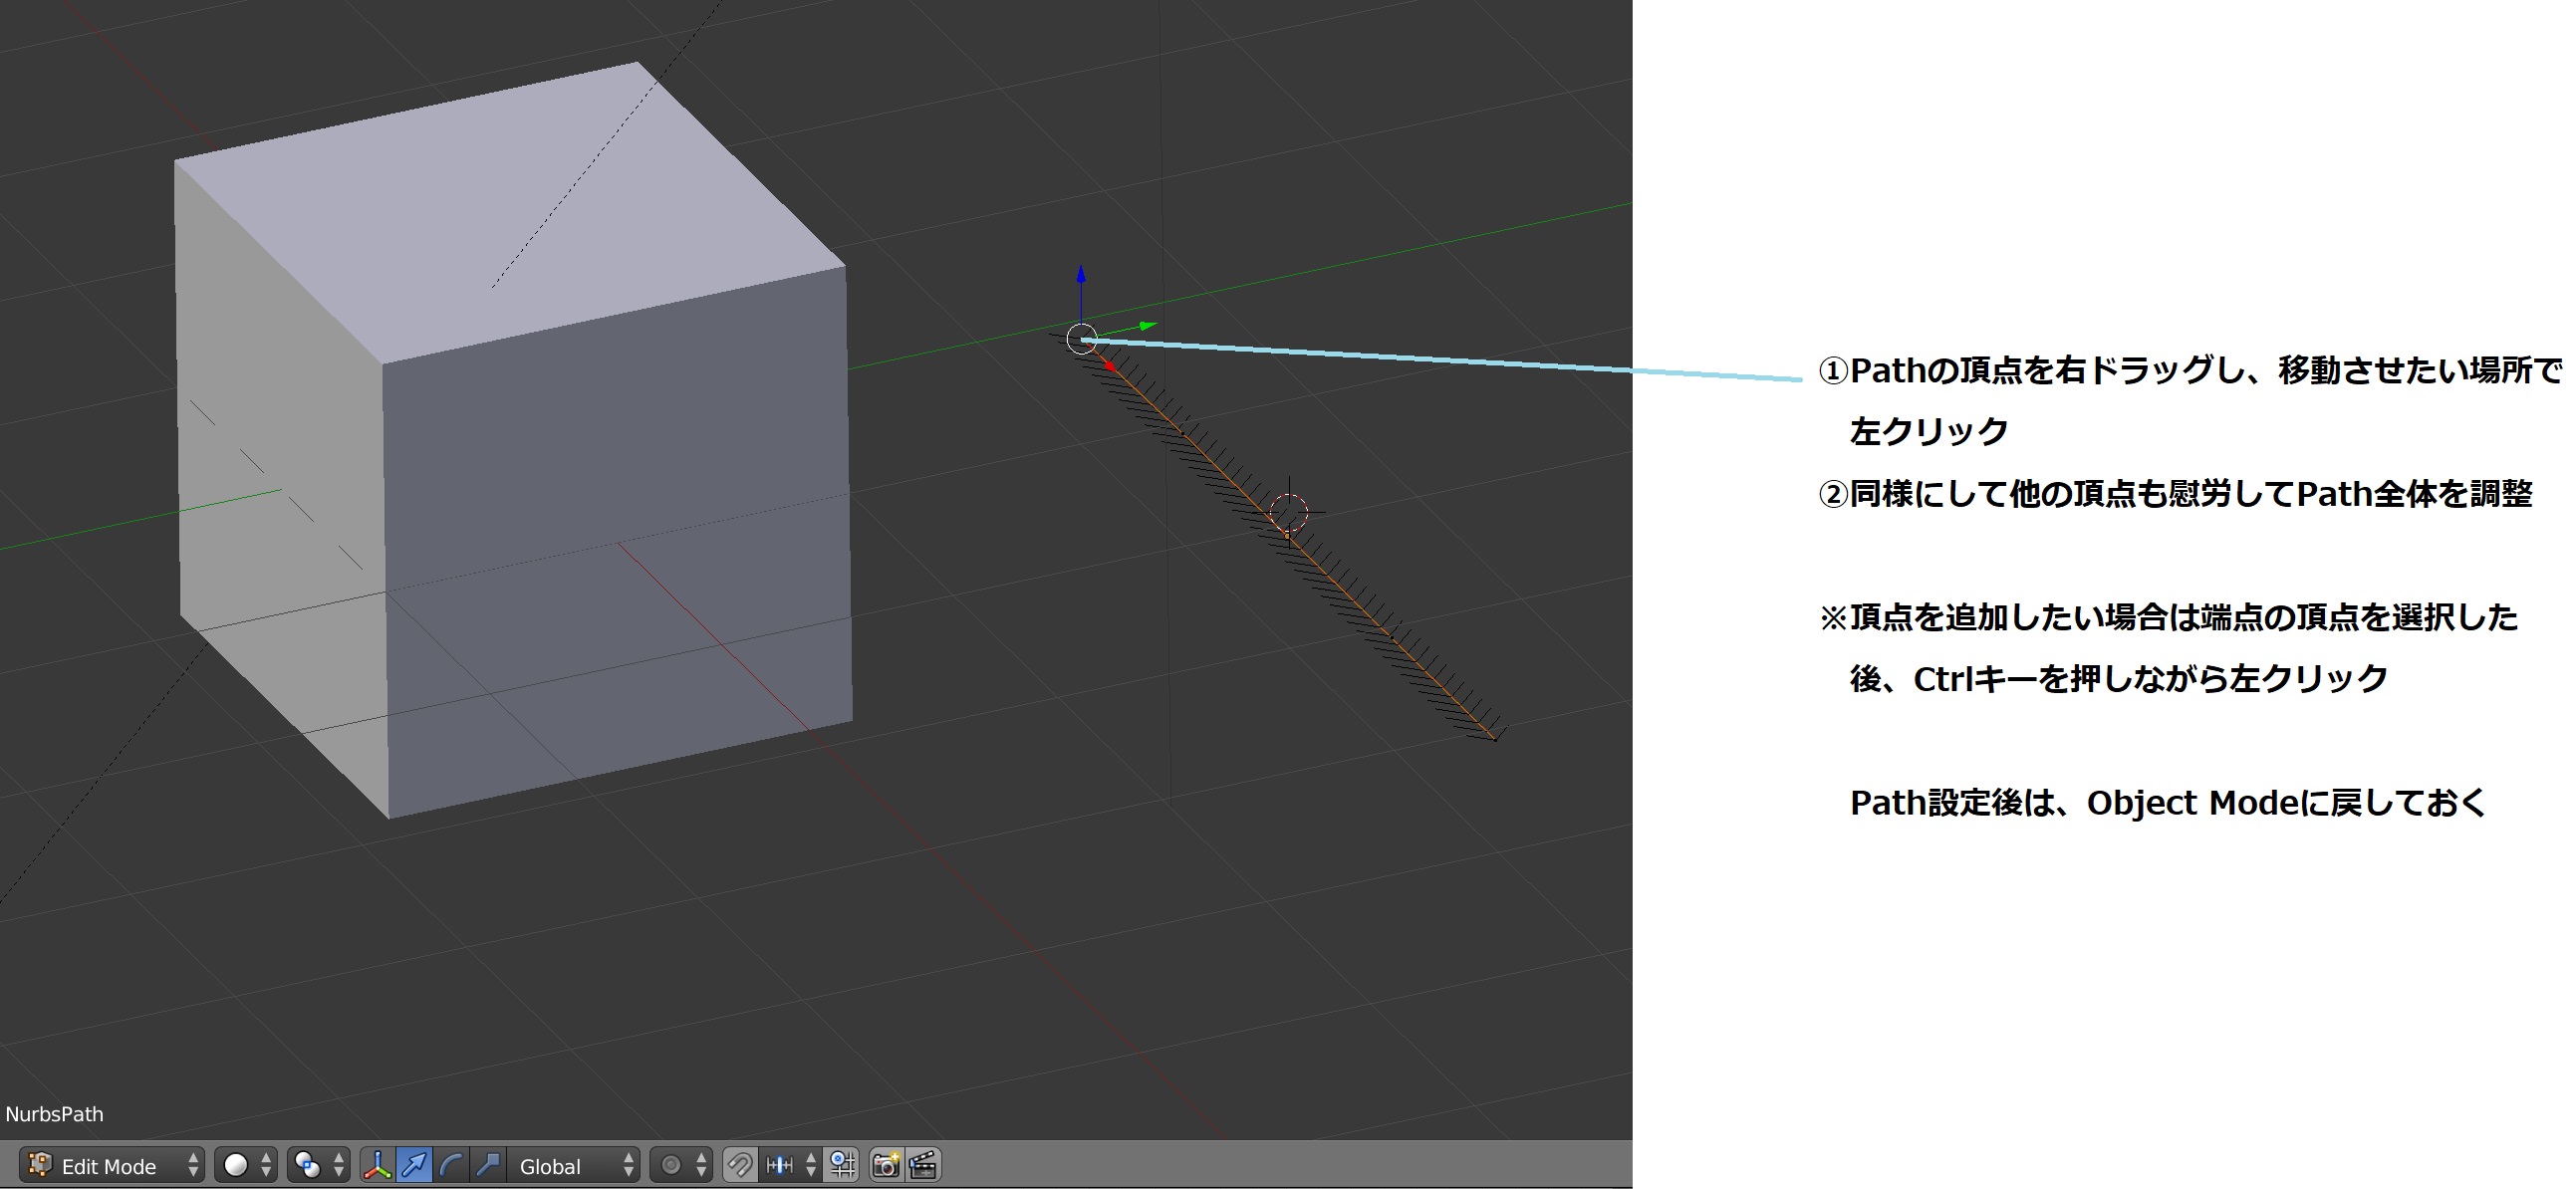2576x1189 pixels.
Task: Click the OpenGL render animation clapperboard icon
Action: tap(923, 1165)
